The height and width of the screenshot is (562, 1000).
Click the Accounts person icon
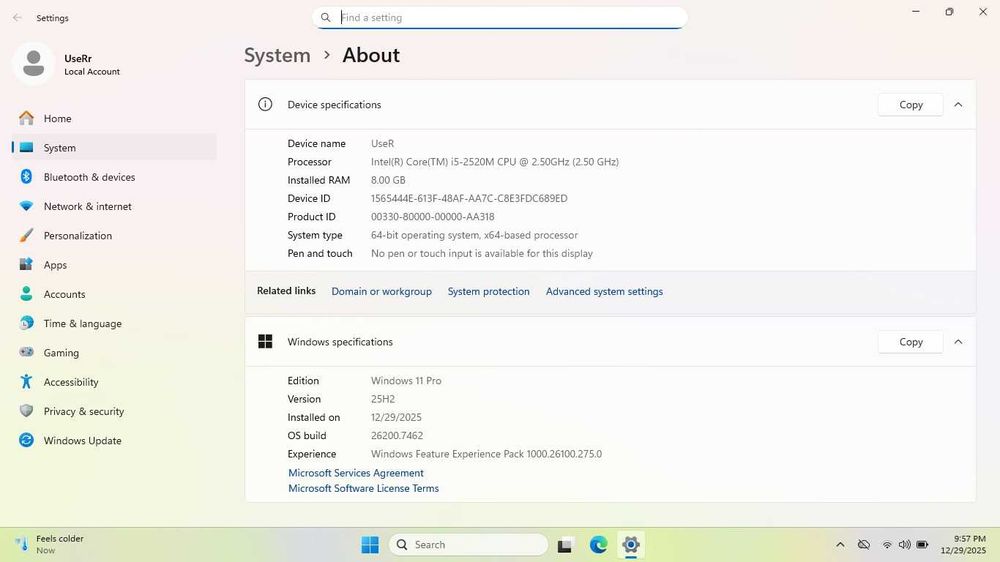point(26,293)
